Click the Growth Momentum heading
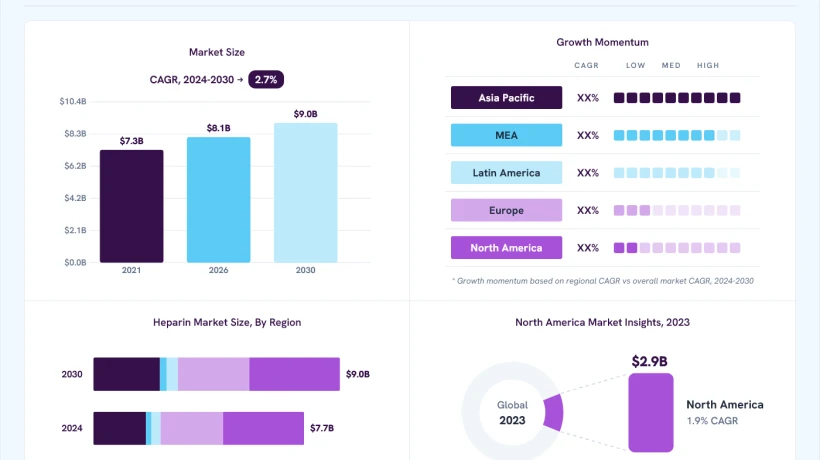820x460 pixels. (x=602, y=42)
